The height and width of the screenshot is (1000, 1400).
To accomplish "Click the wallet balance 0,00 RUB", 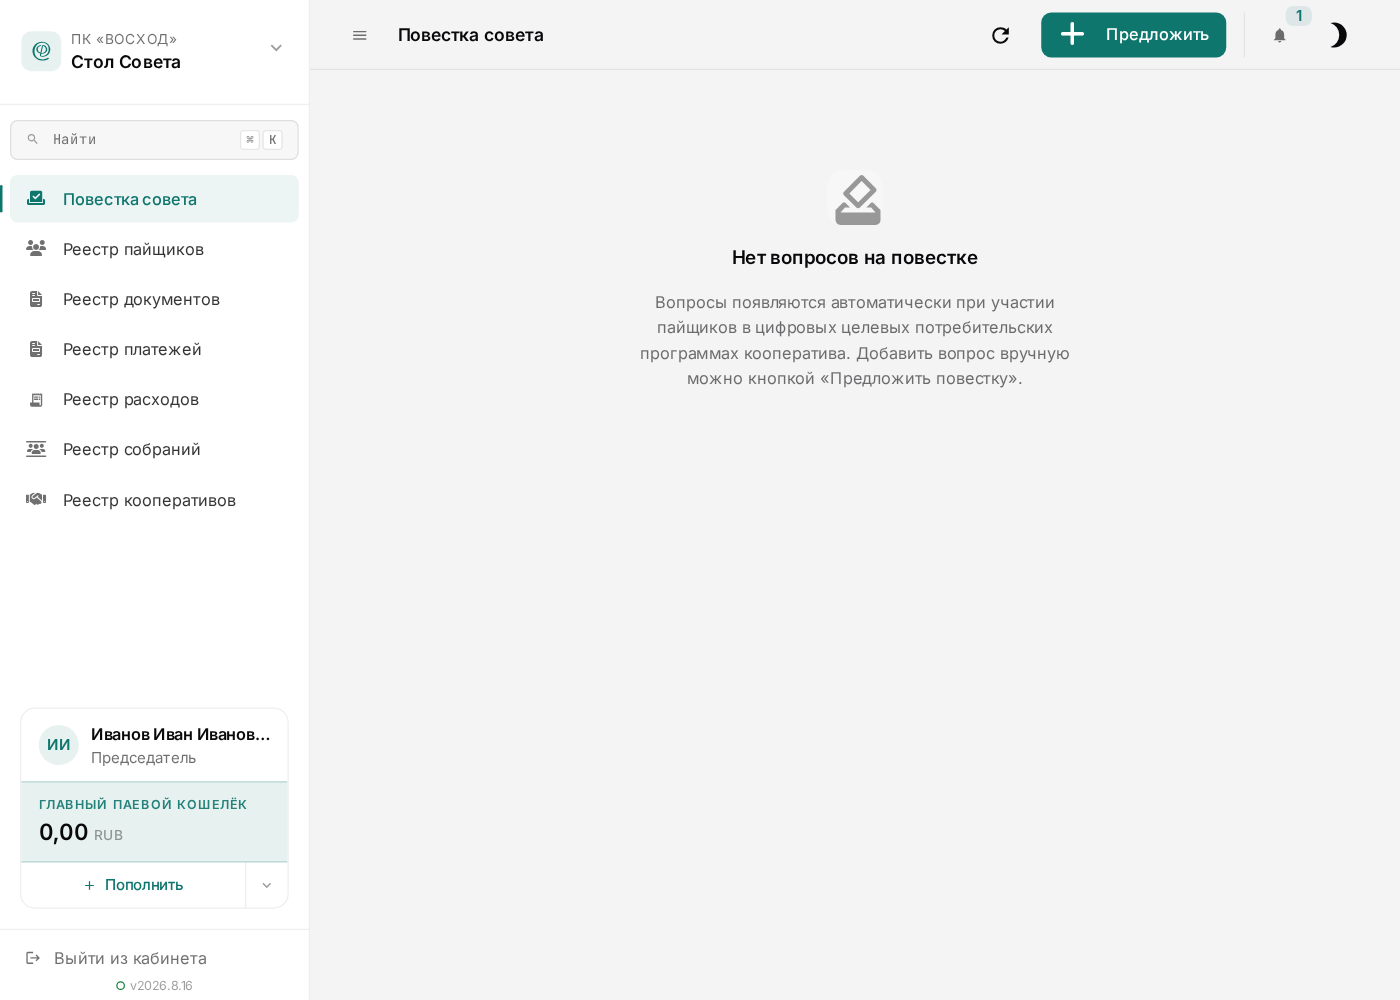I will [81, 832].
